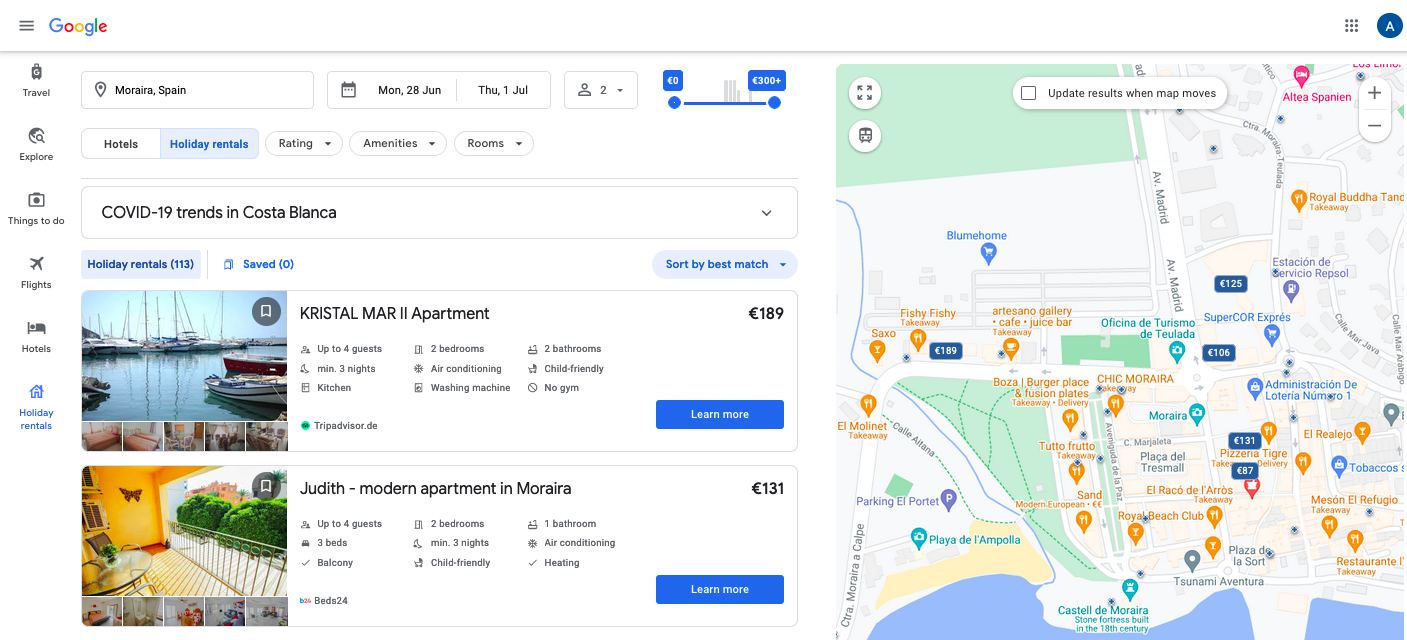
Task: Click Learn more for Judith apartment
Action: click(720, 589)
